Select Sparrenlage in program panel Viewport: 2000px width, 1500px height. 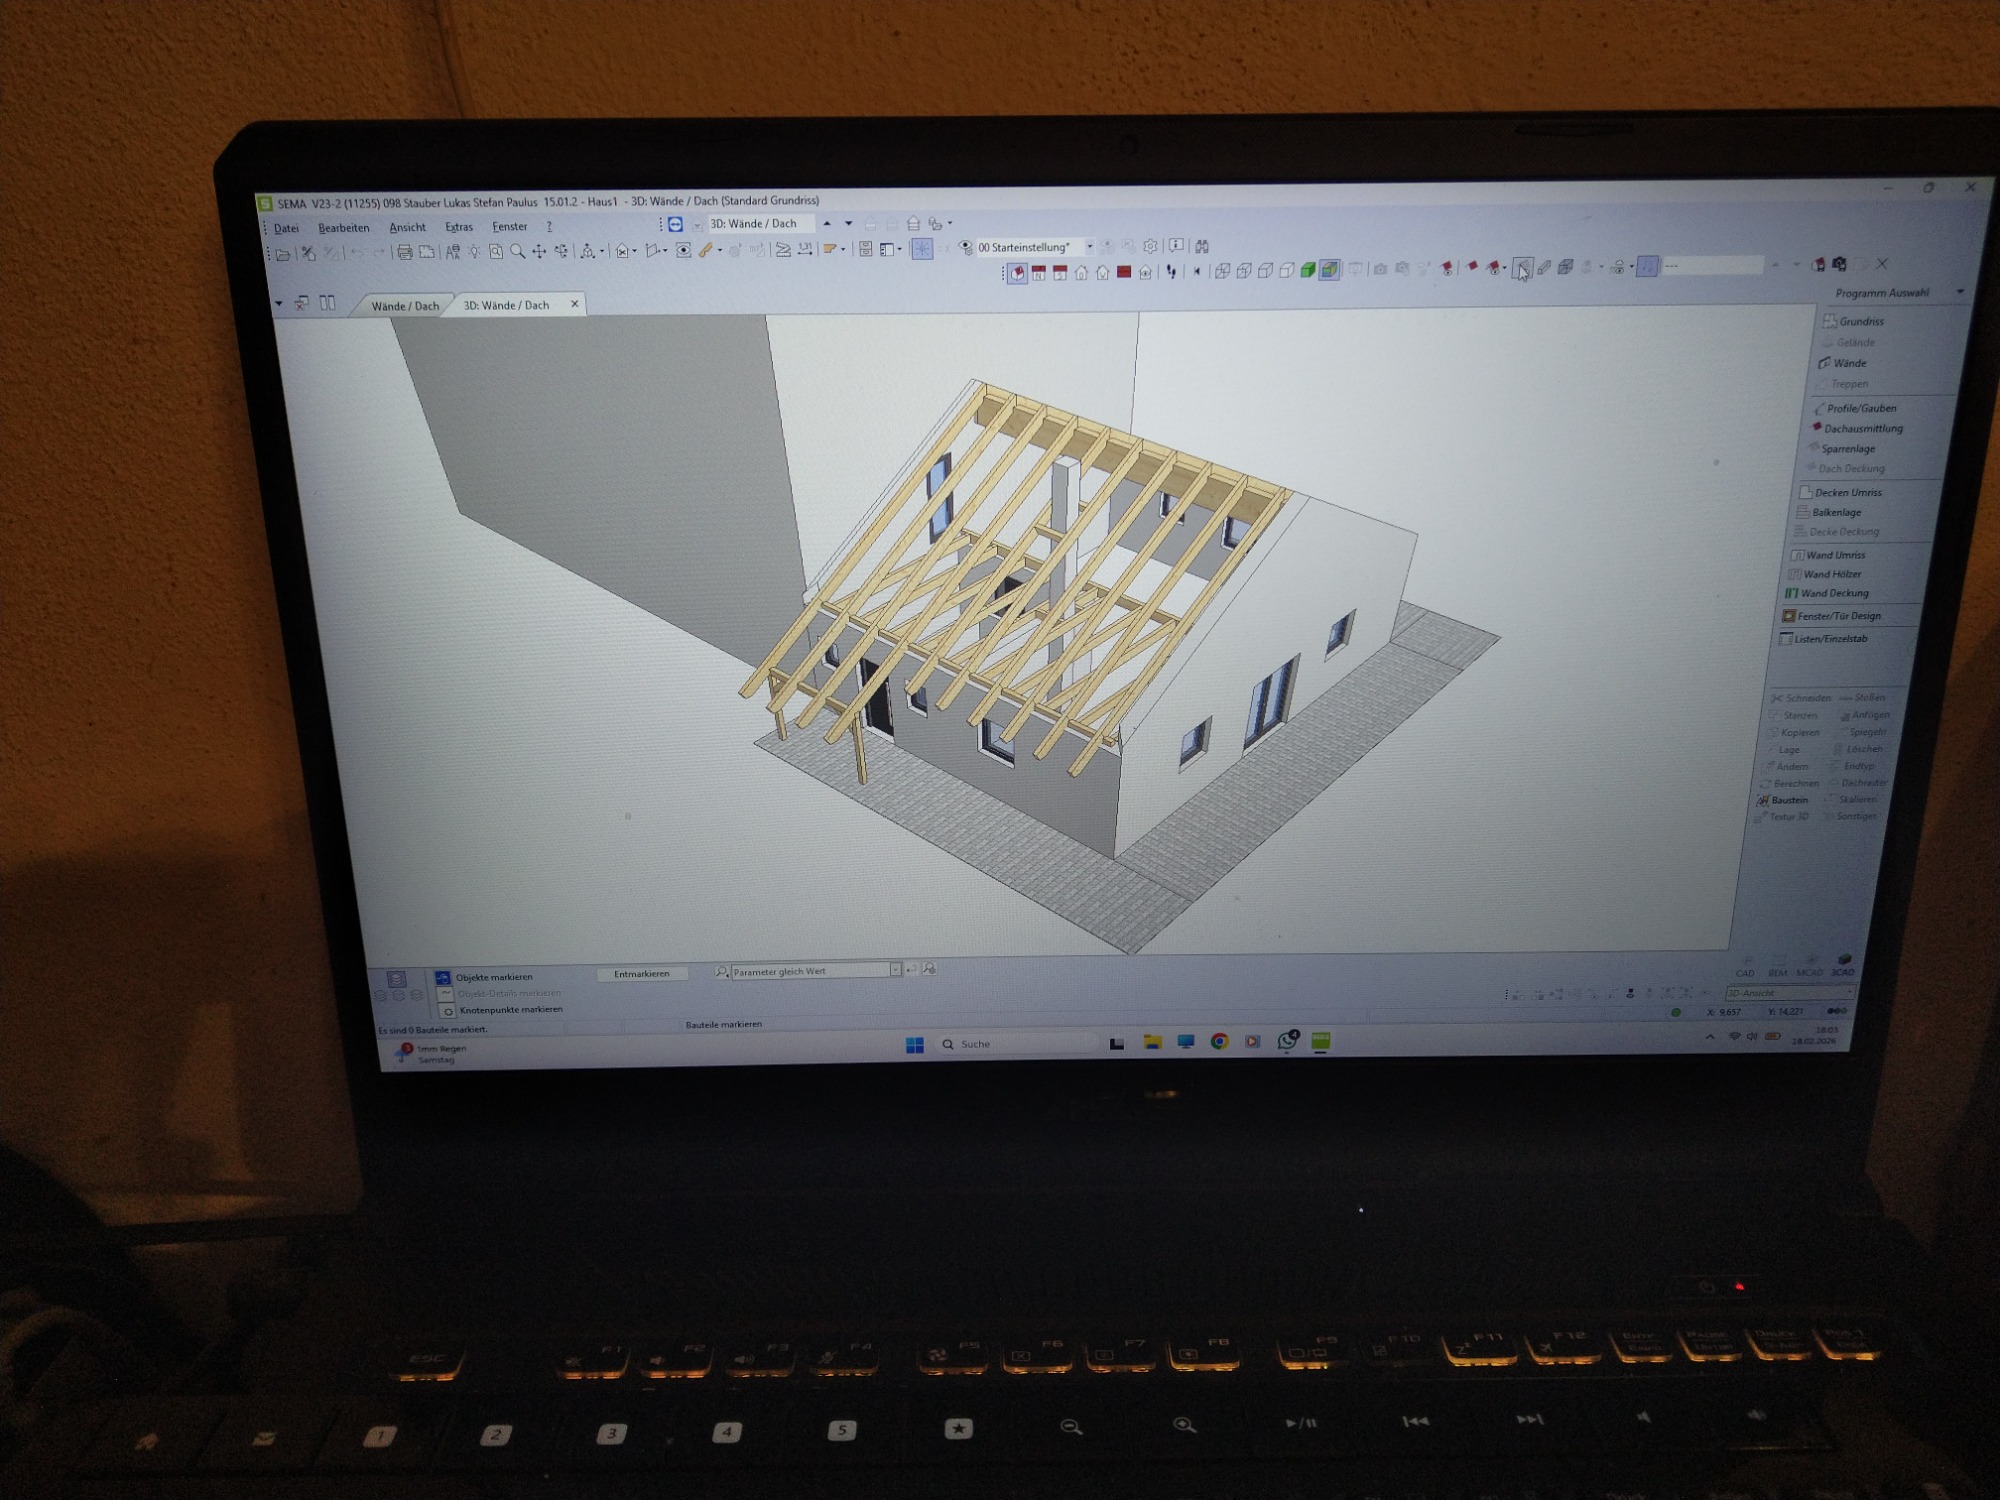(x=1847, y=449)
